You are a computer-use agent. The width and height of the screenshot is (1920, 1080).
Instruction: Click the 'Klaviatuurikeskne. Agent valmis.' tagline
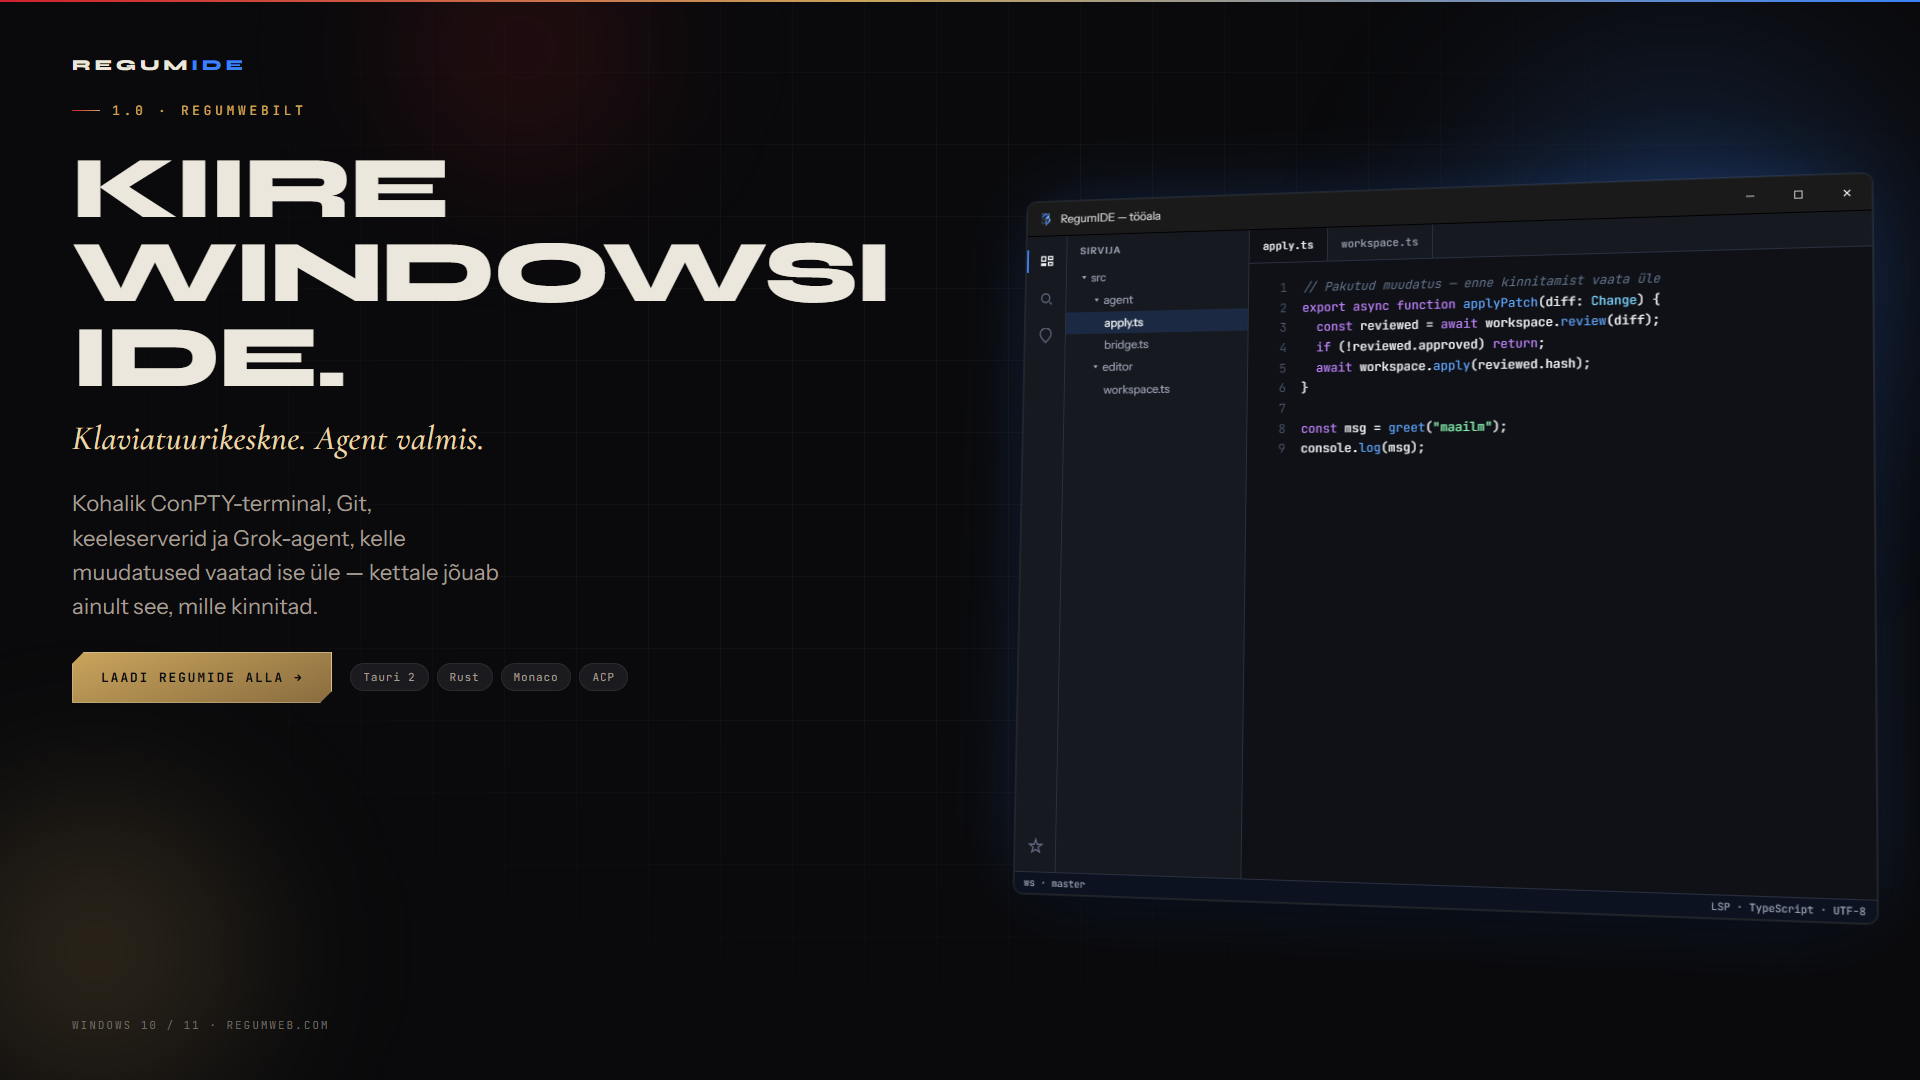pyautogui.click(x=278, y=440)
